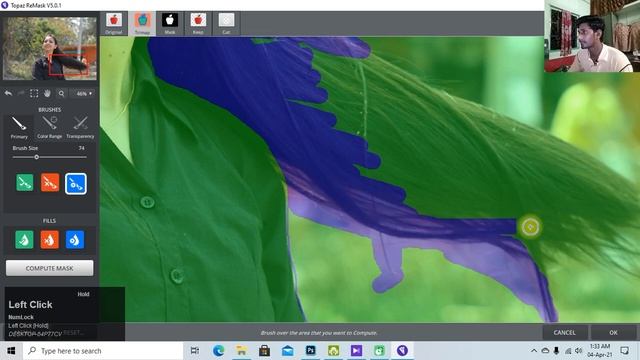
Task: Click the COMPUTE MASK button
Action: tap(49, 268)
